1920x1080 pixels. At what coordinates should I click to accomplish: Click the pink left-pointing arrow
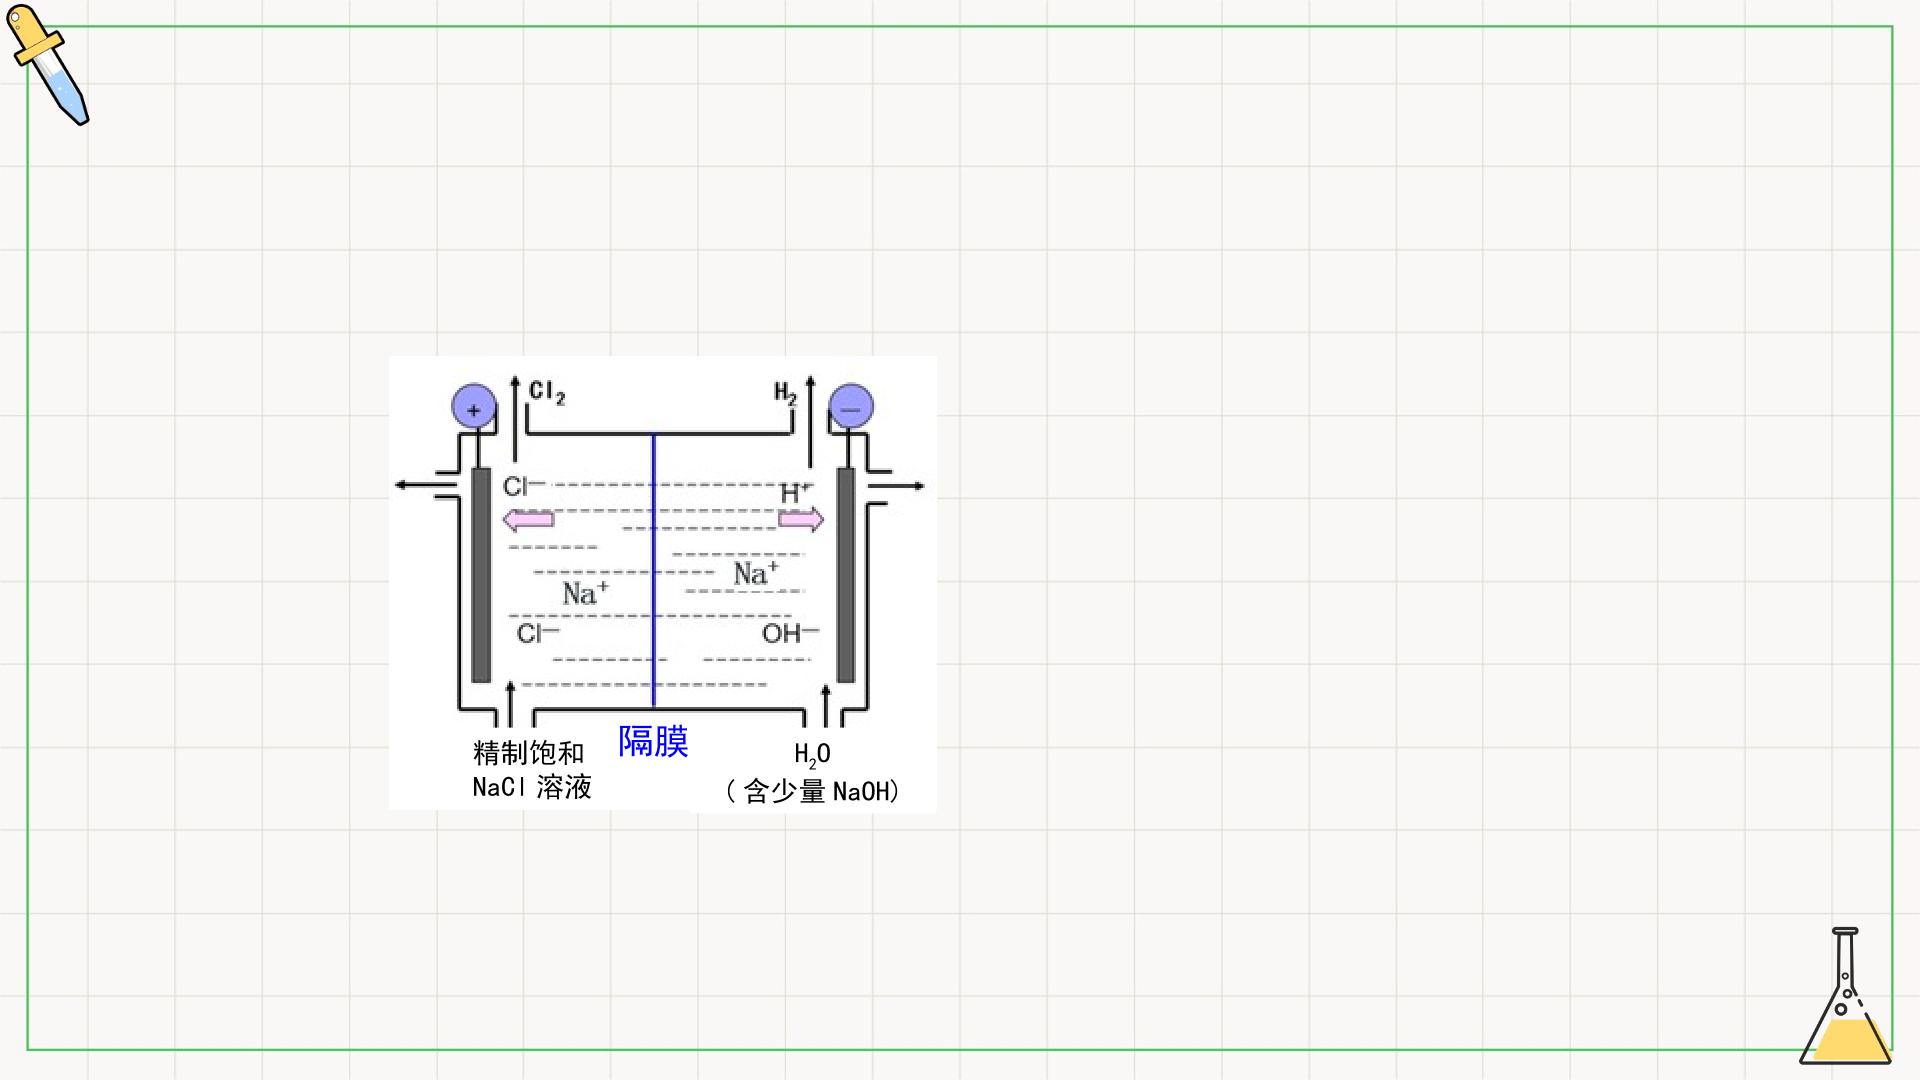coord(528,519)
